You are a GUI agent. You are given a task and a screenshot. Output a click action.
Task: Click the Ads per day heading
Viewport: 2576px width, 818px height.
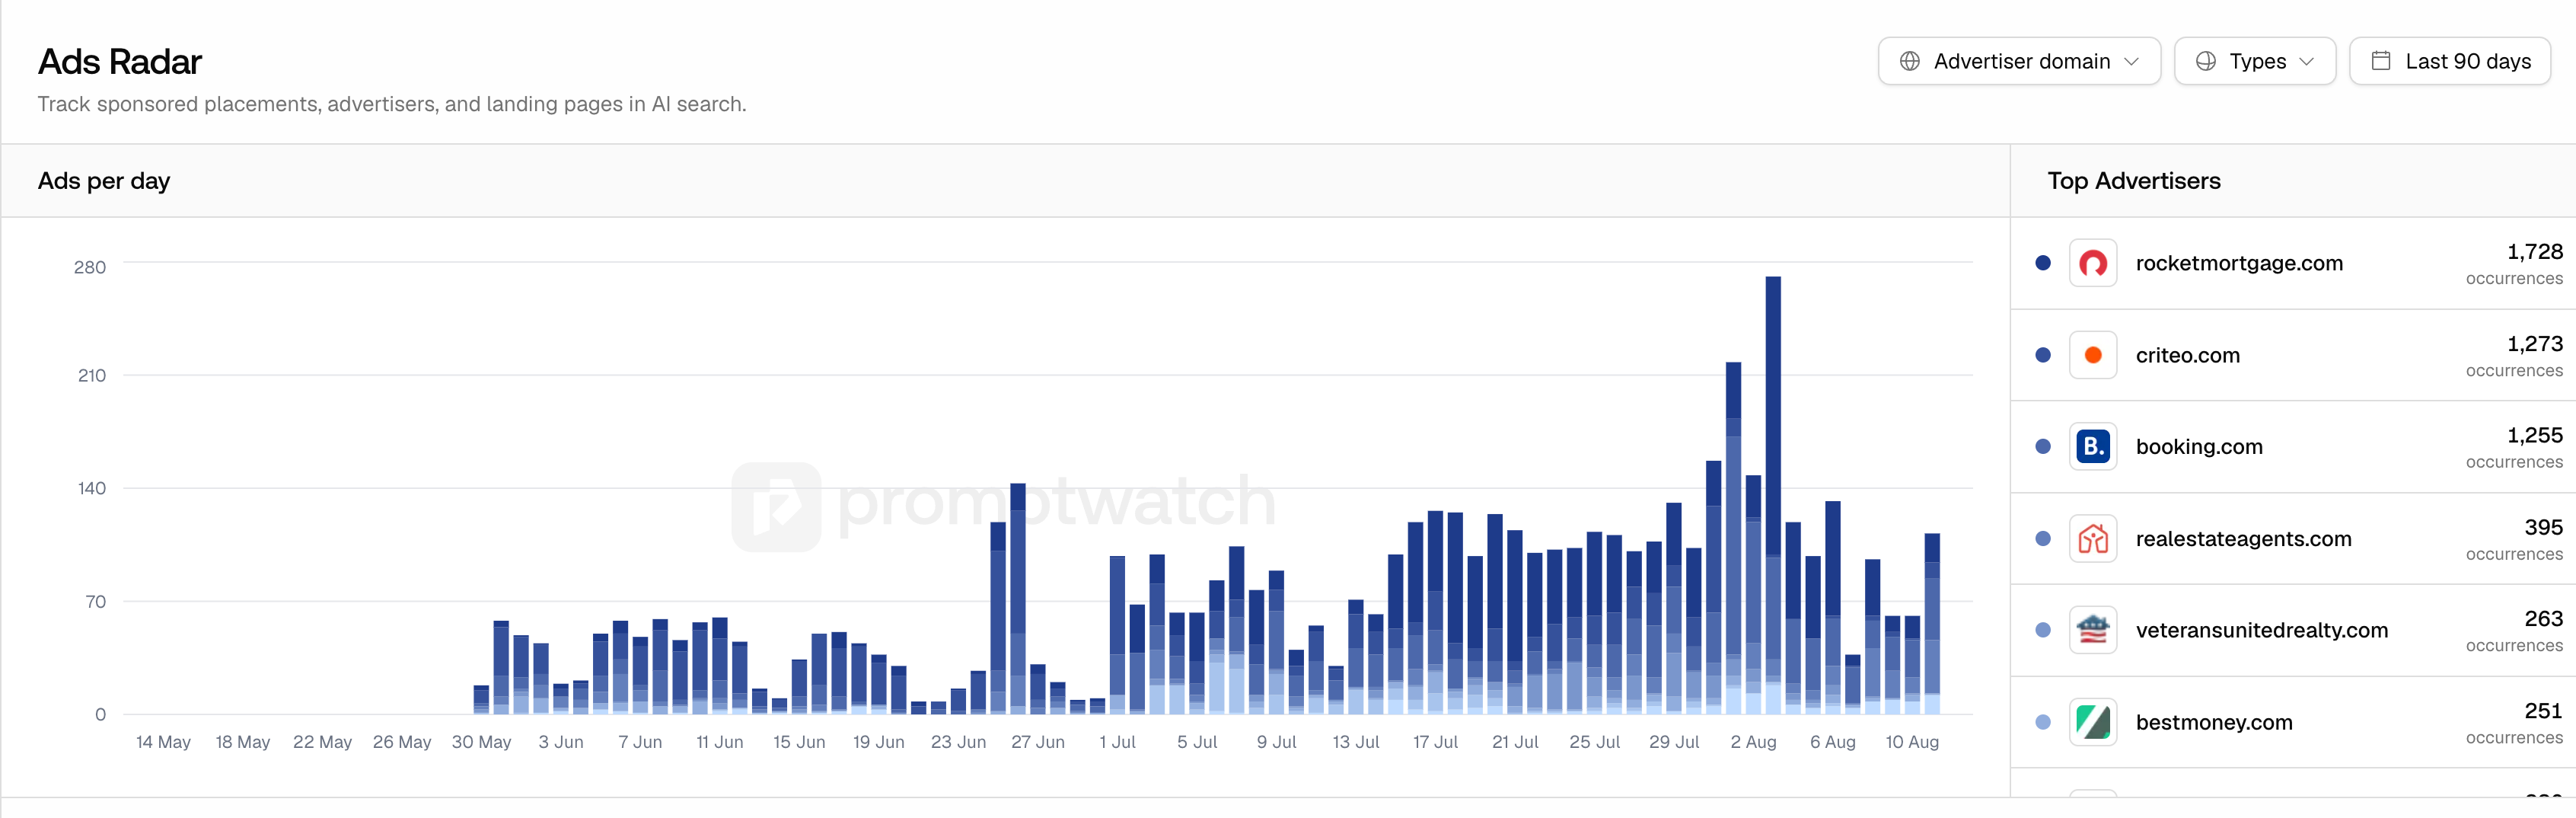(x=104, y=181)
